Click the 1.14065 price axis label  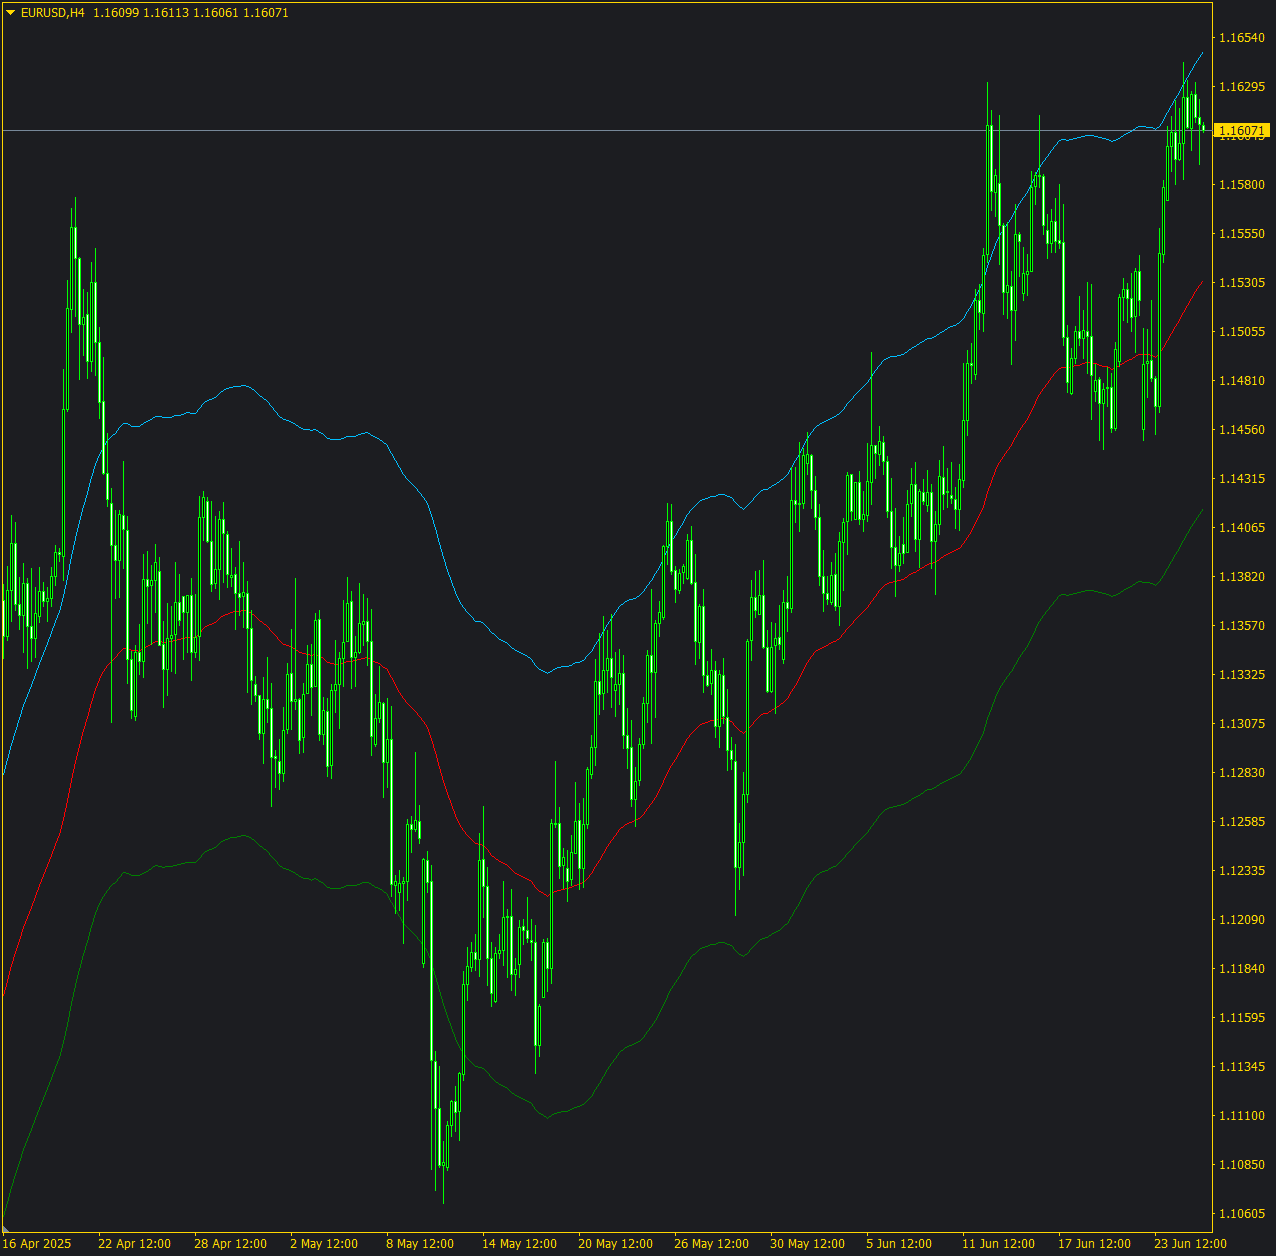pyautogui.click(x=1242, y=528)
